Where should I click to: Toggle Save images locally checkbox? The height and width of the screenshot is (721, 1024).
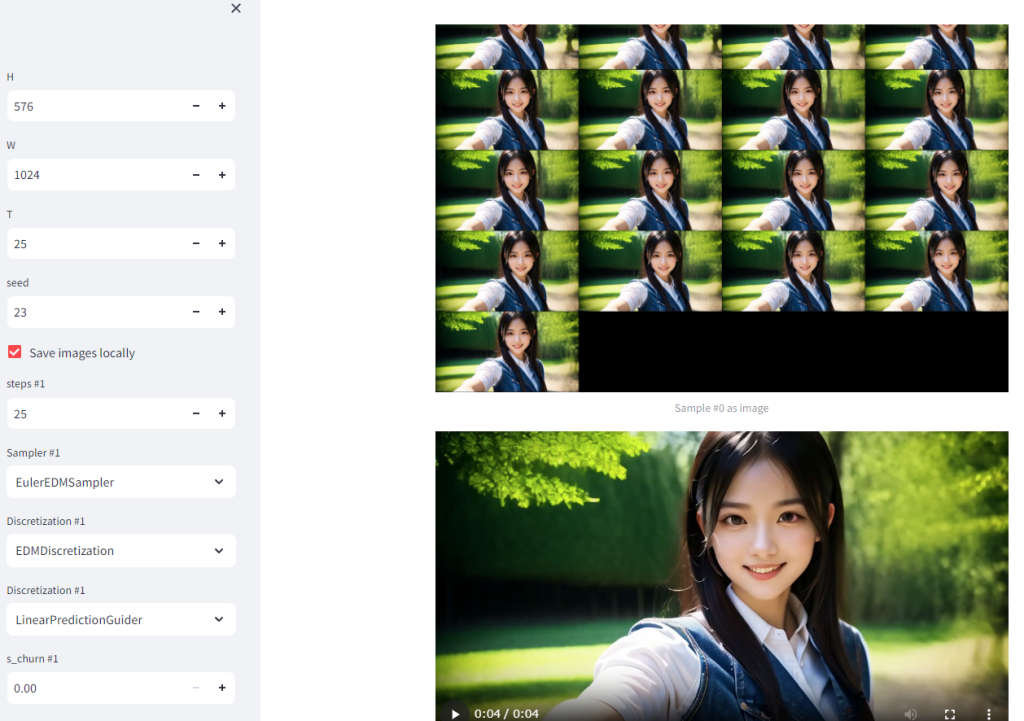14,352
